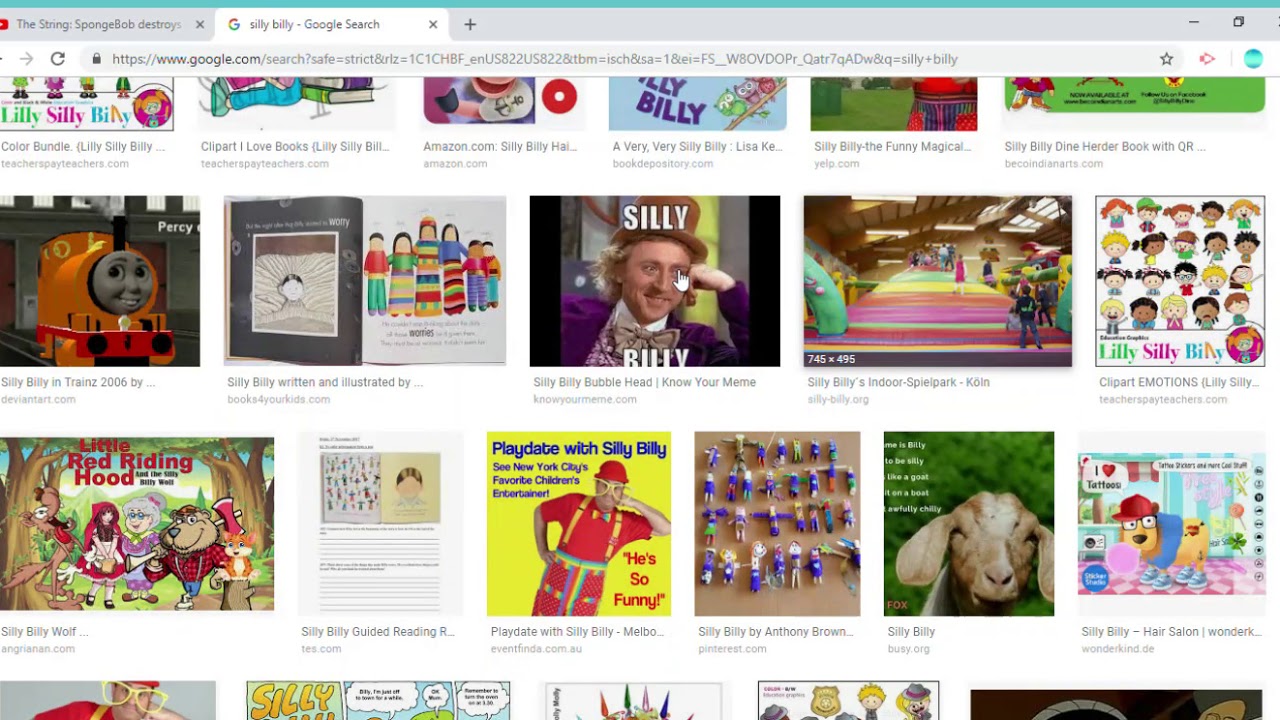Close the SpongeBob YouTube tab
The height and width of the screenshot is (720, 1280).
pyautogui.click(x=199, y=24)
